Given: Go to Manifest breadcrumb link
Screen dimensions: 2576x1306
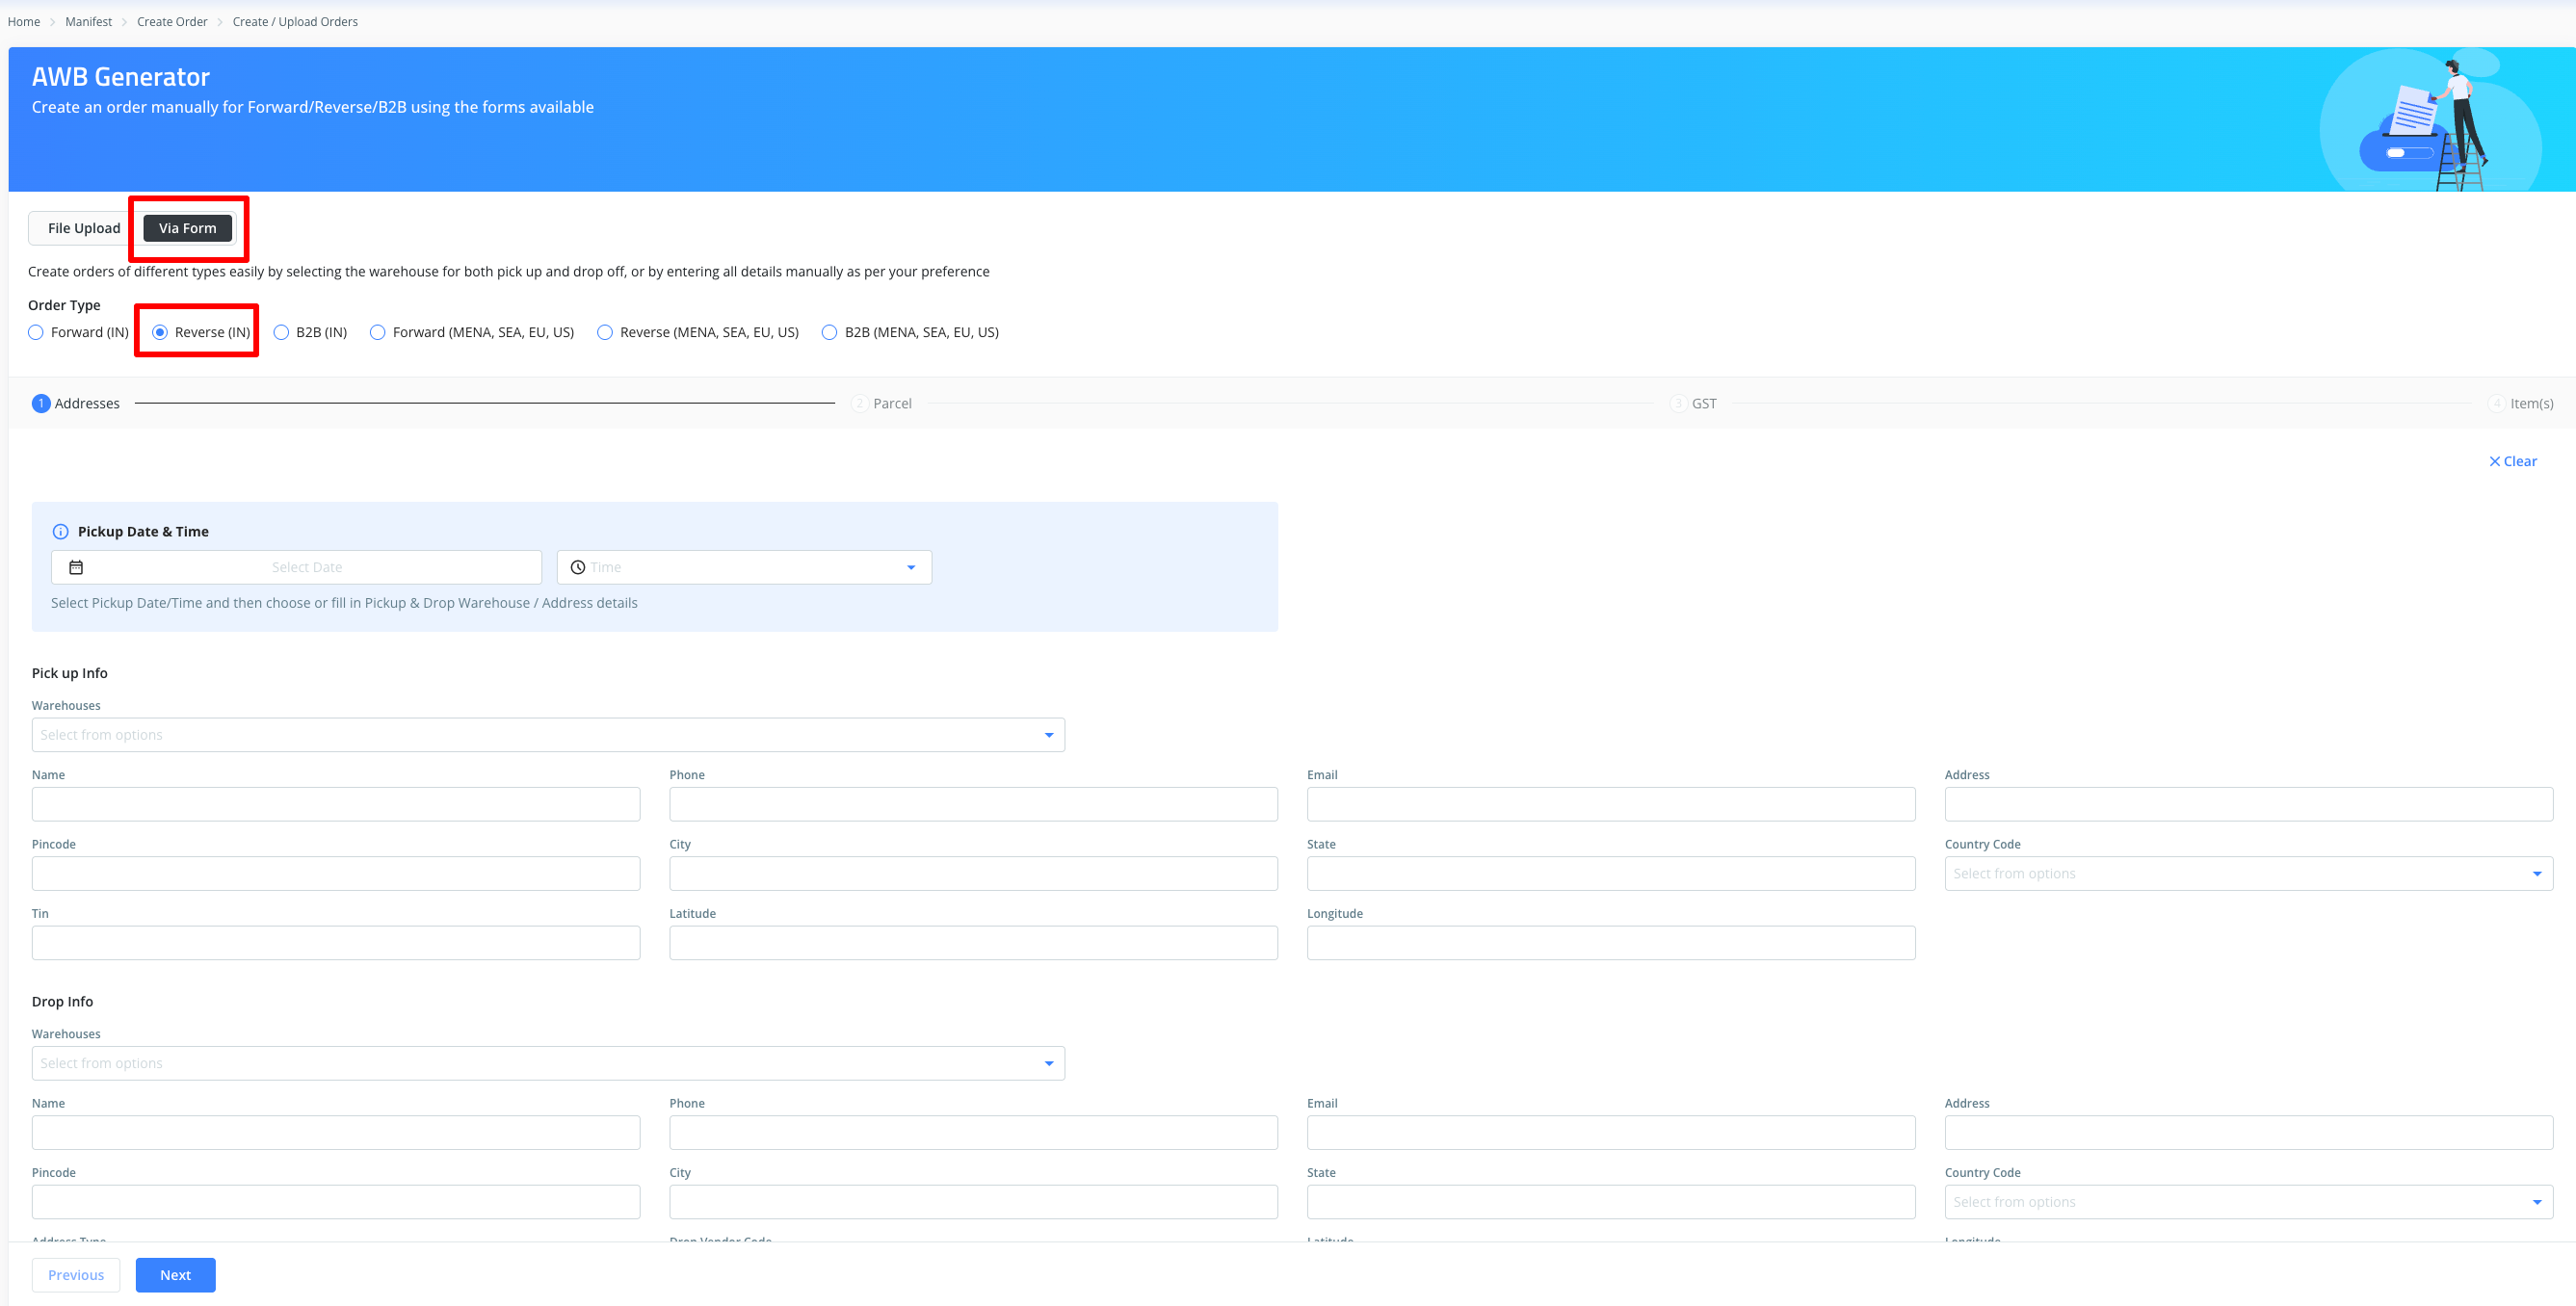Looking at the screenshot, I should [88, 21].
